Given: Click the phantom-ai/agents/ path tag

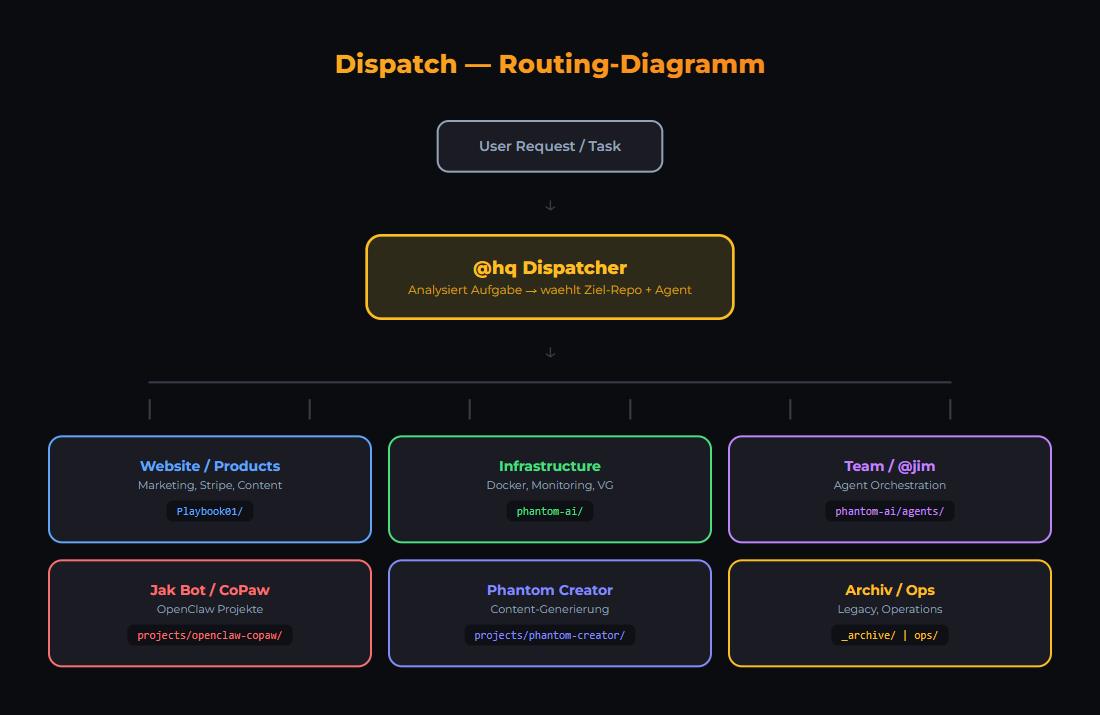Looking at the screenshot, I should pyautogui.click(x=890, y=511).
